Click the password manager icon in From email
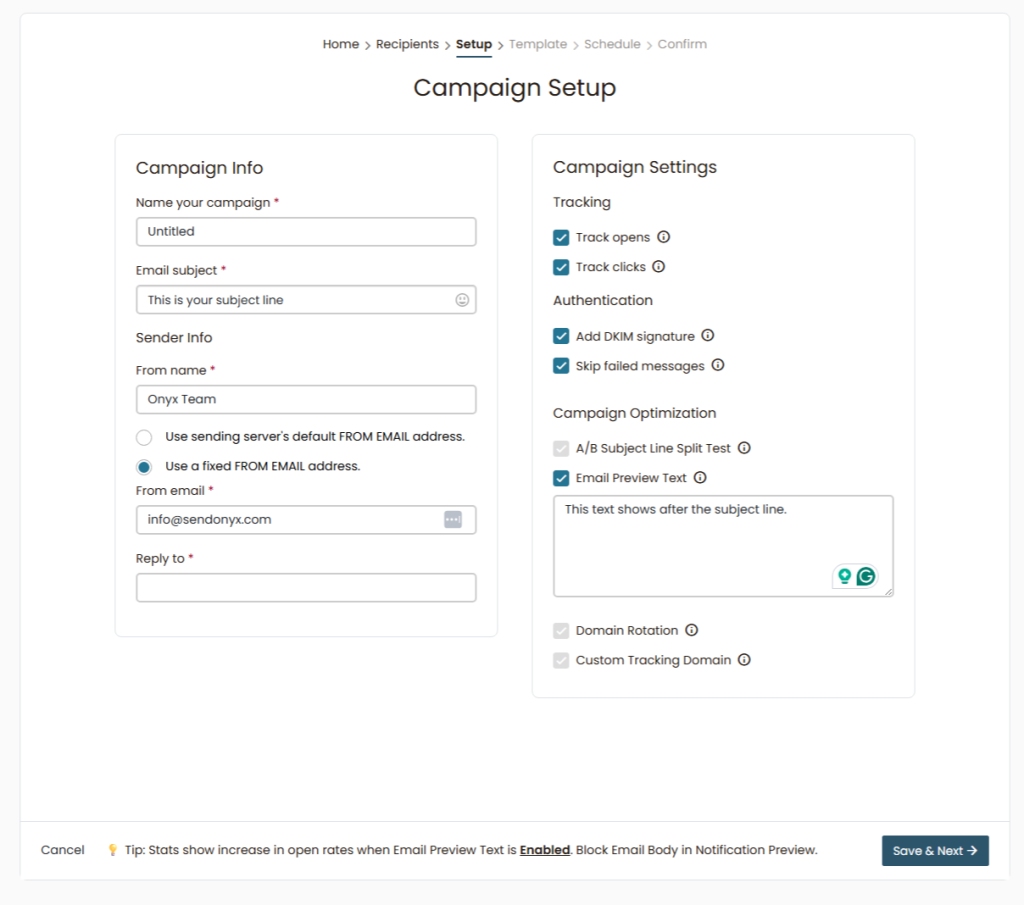The image size is (1024, 905). pos(453,520)
